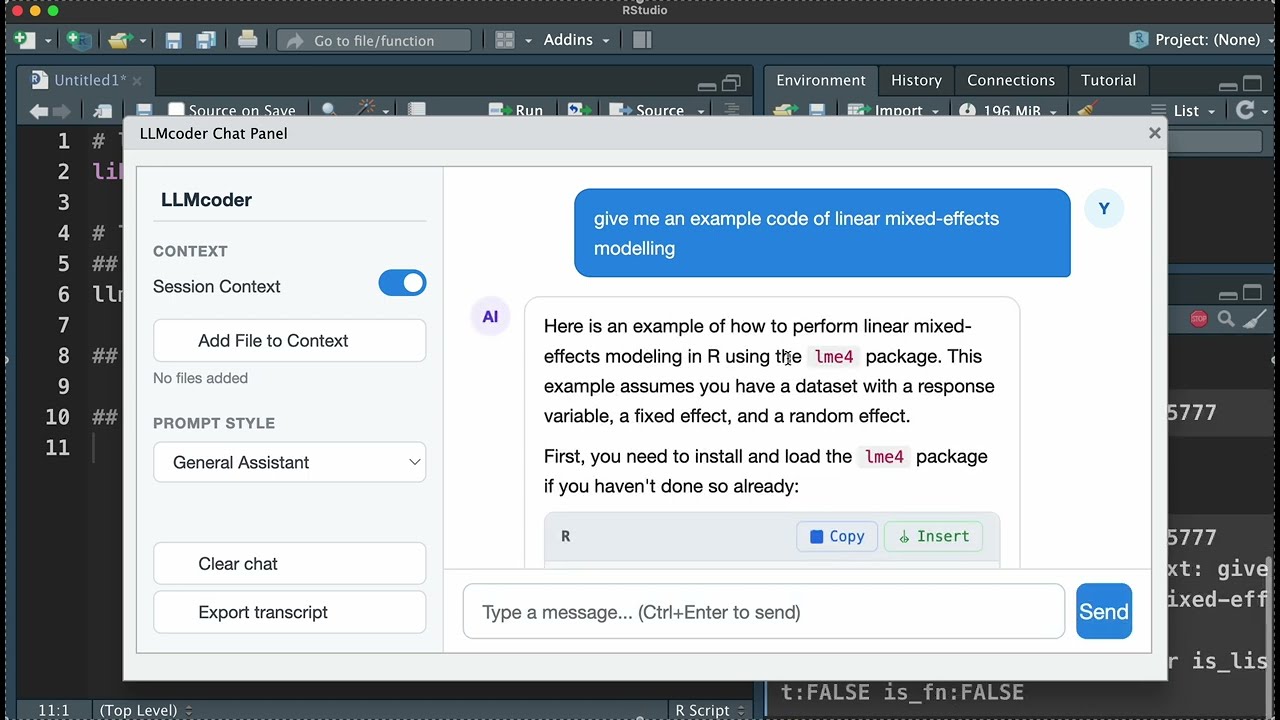
Task: Save the current document from main toolbar
Action: 174,40
